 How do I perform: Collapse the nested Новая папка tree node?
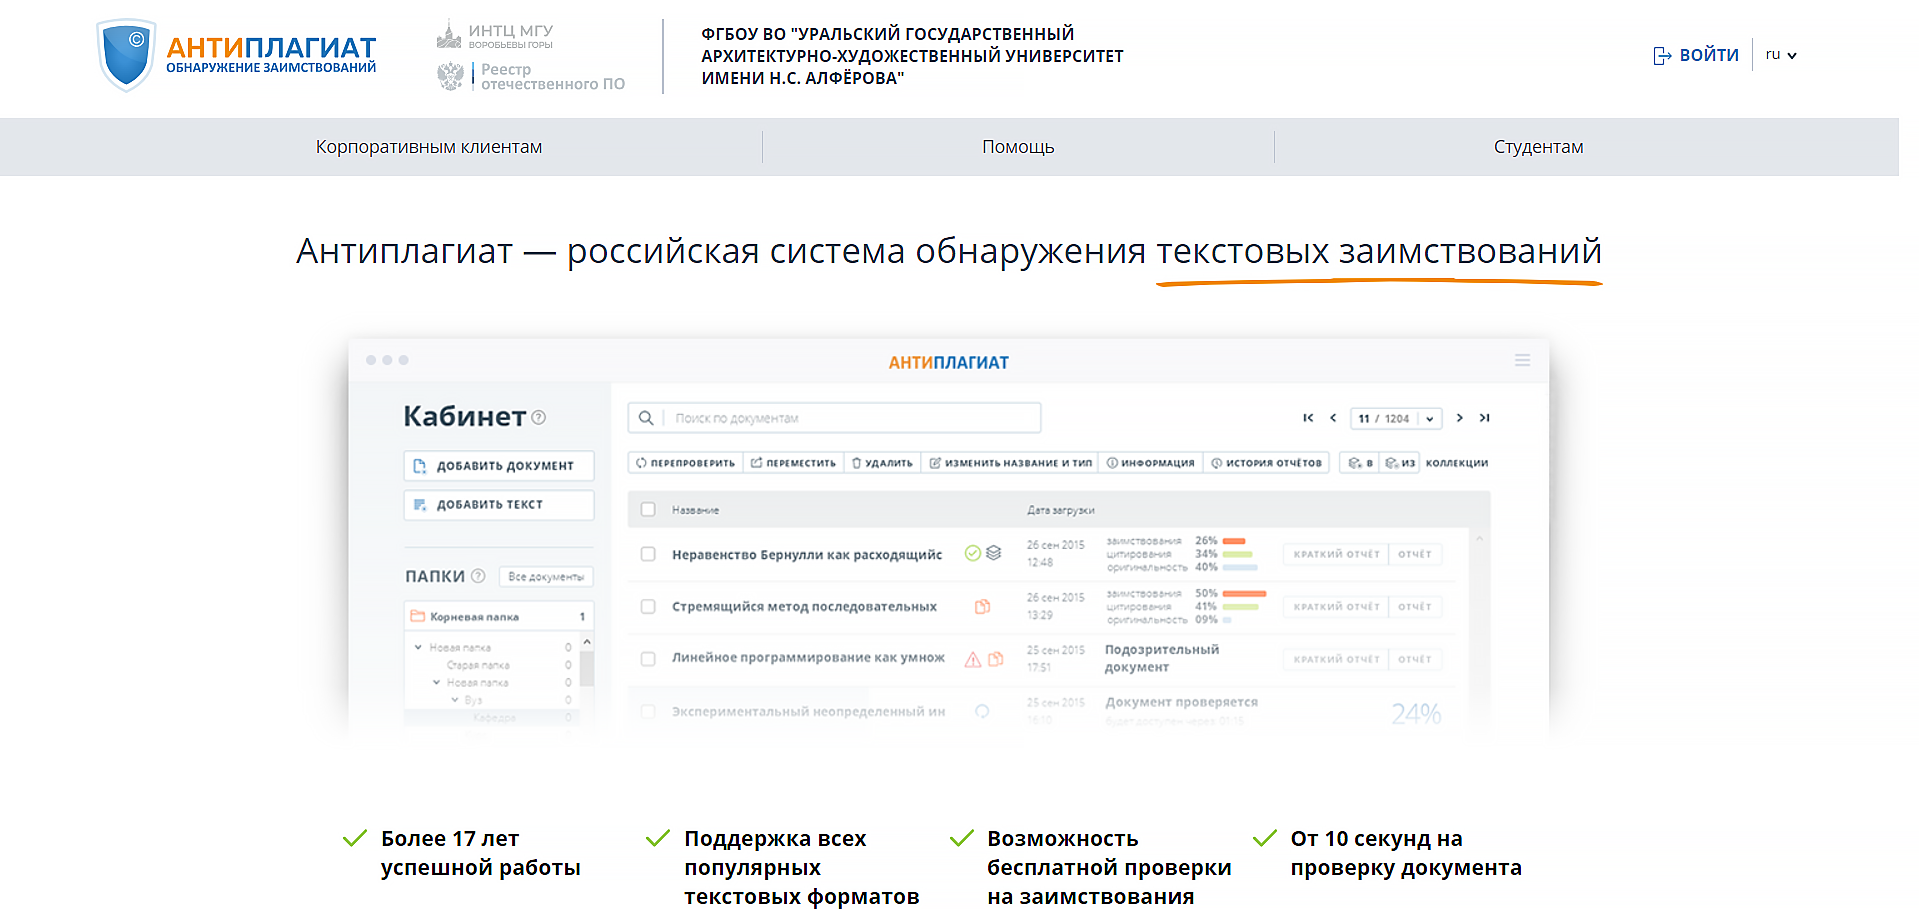[x=436, y=682]
